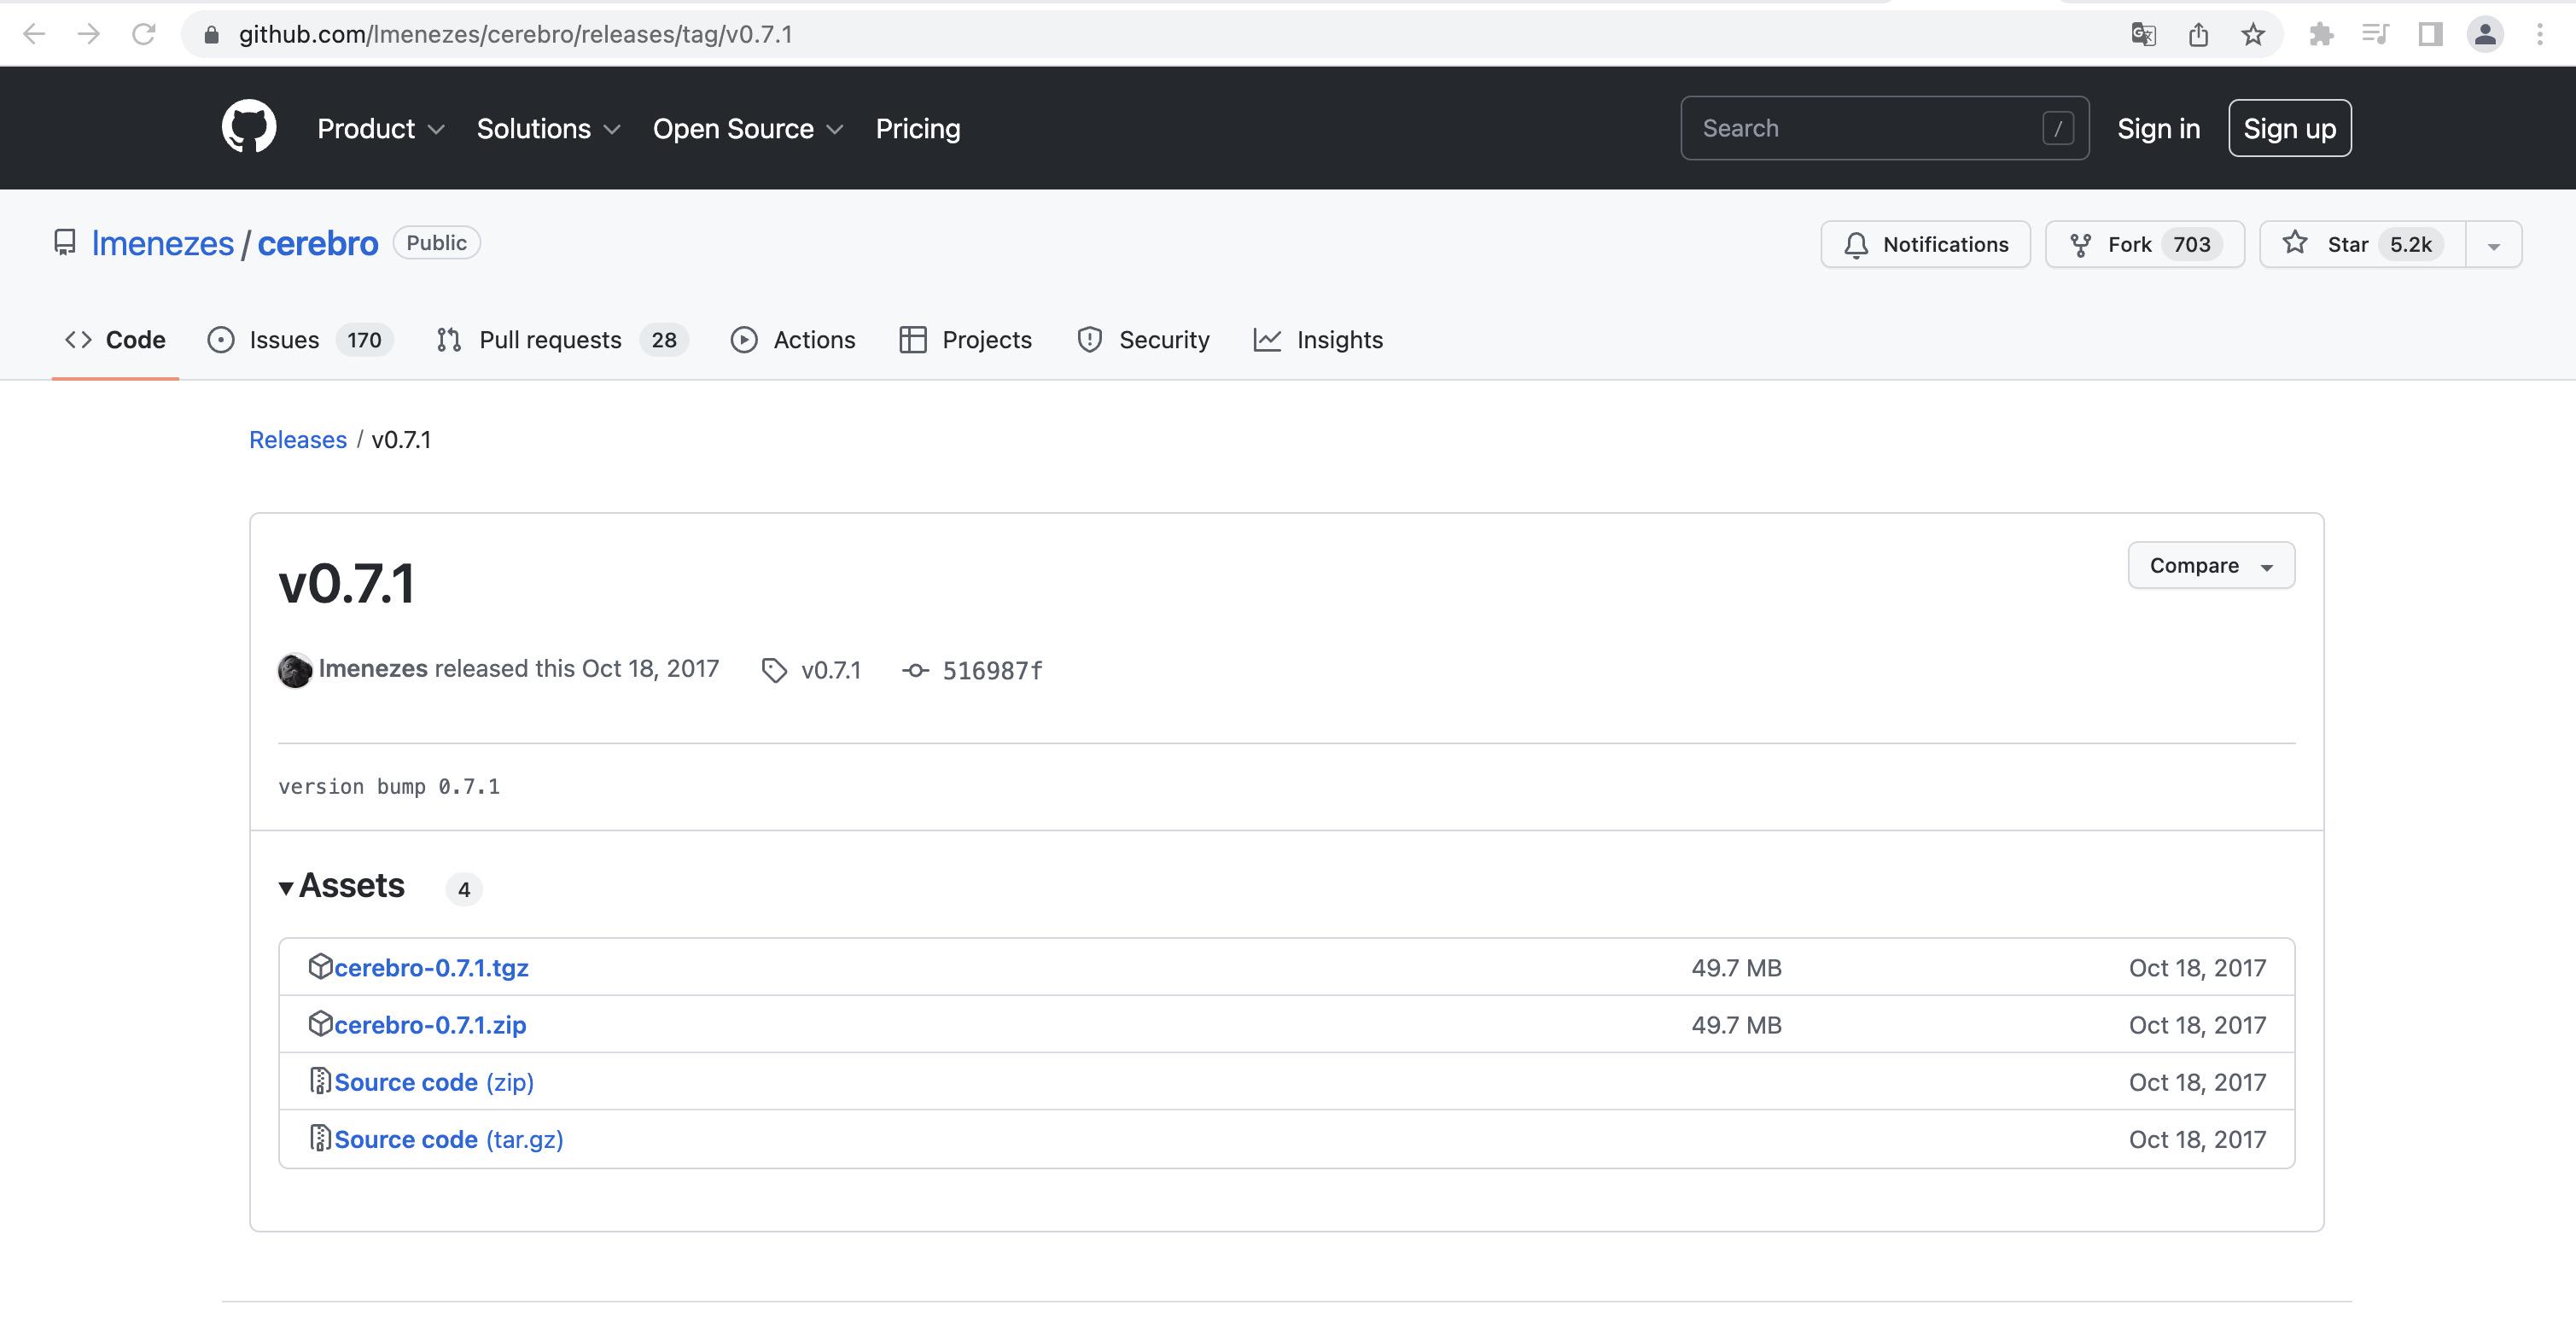Viewport: 2576px width, 1340px height.
Task: Click the Sign up button
Action: (2290, 128)
